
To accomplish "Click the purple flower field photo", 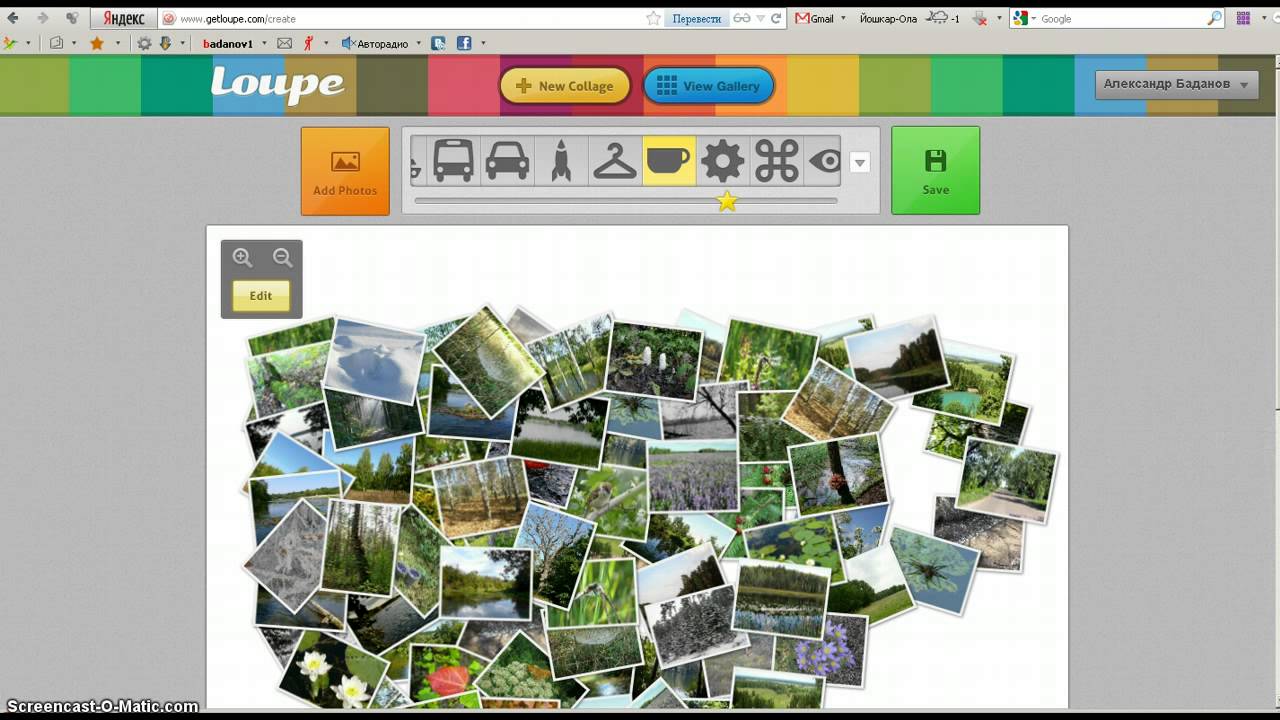I will [693, 476].
